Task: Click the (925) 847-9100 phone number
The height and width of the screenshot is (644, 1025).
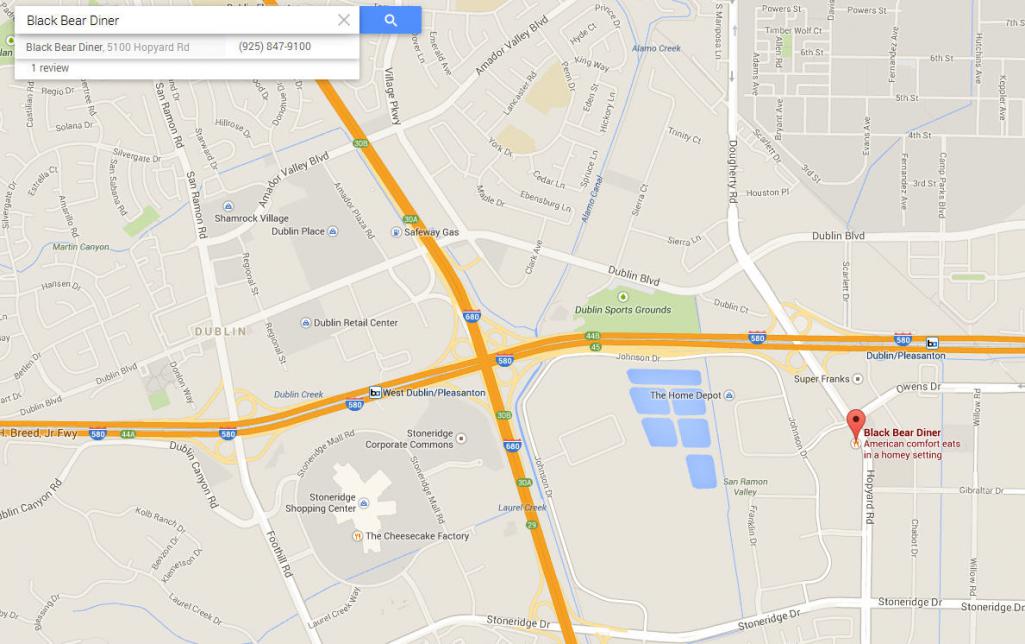Action: [x=275, y=46]
